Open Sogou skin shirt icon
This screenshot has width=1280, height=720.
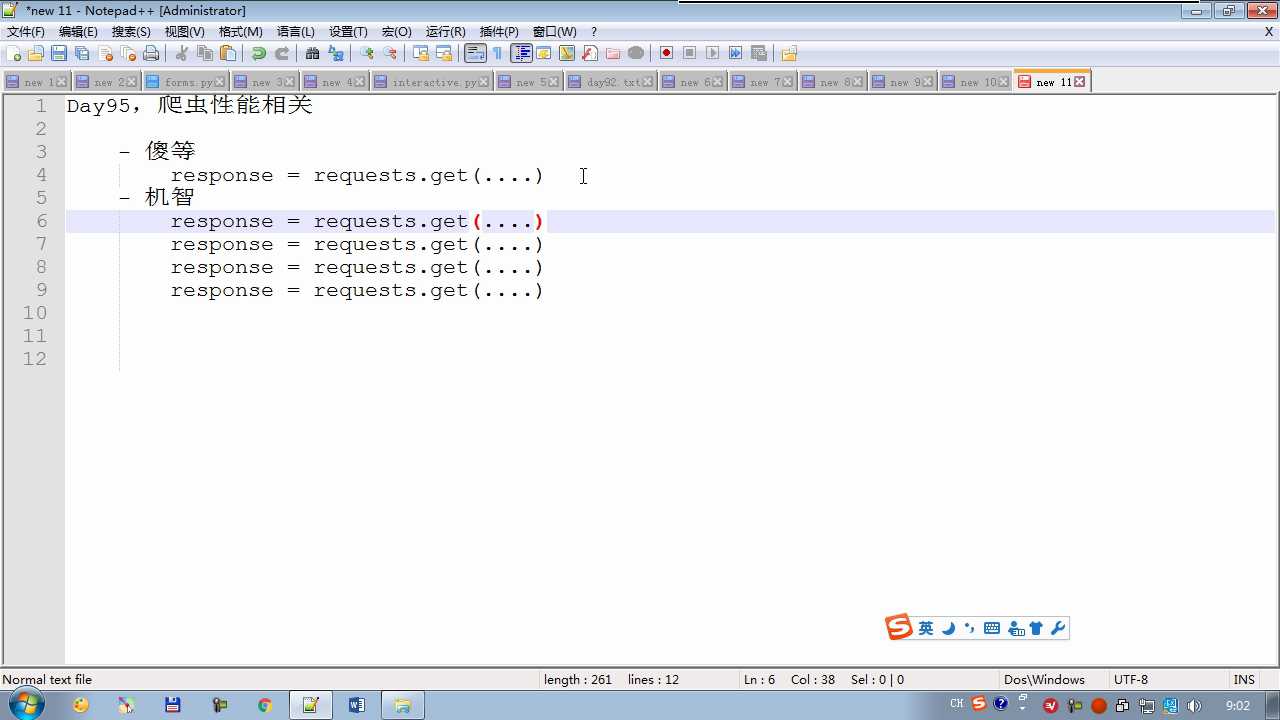(x=1036, y=628)
